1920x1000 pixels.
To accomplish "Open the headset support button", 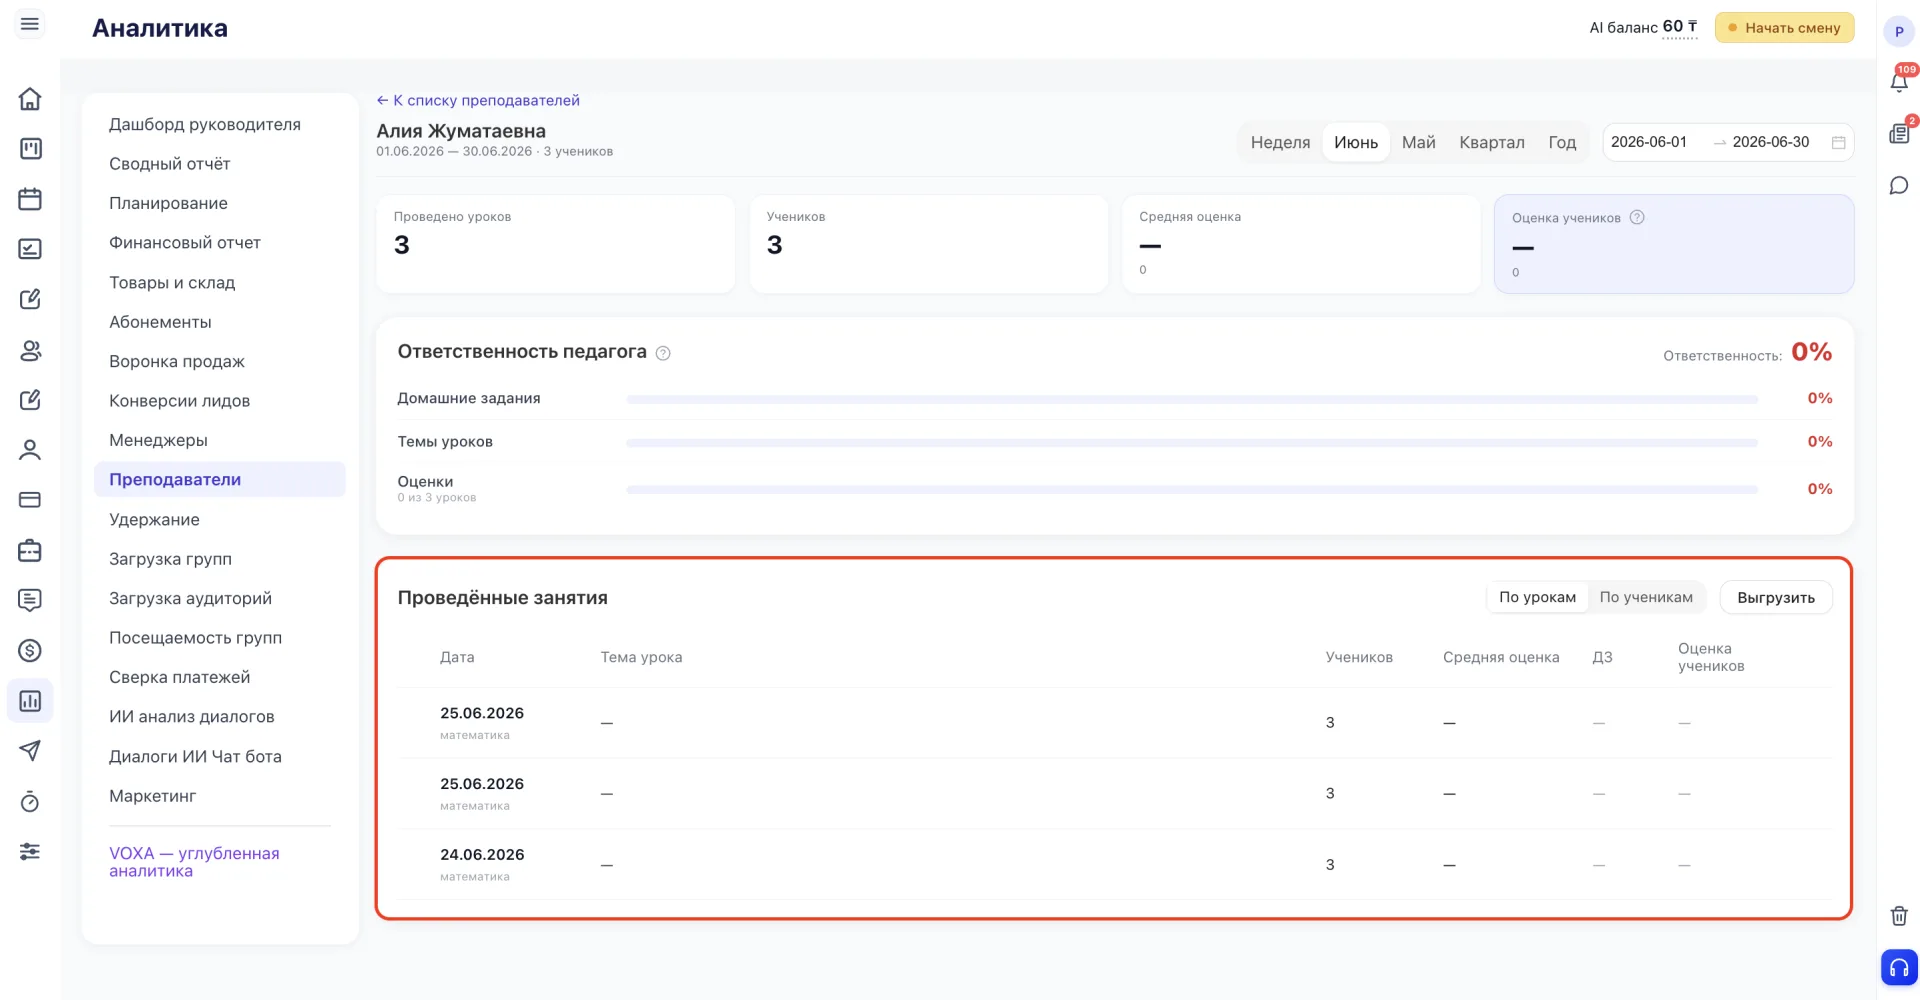I will tap(1899, 968).
